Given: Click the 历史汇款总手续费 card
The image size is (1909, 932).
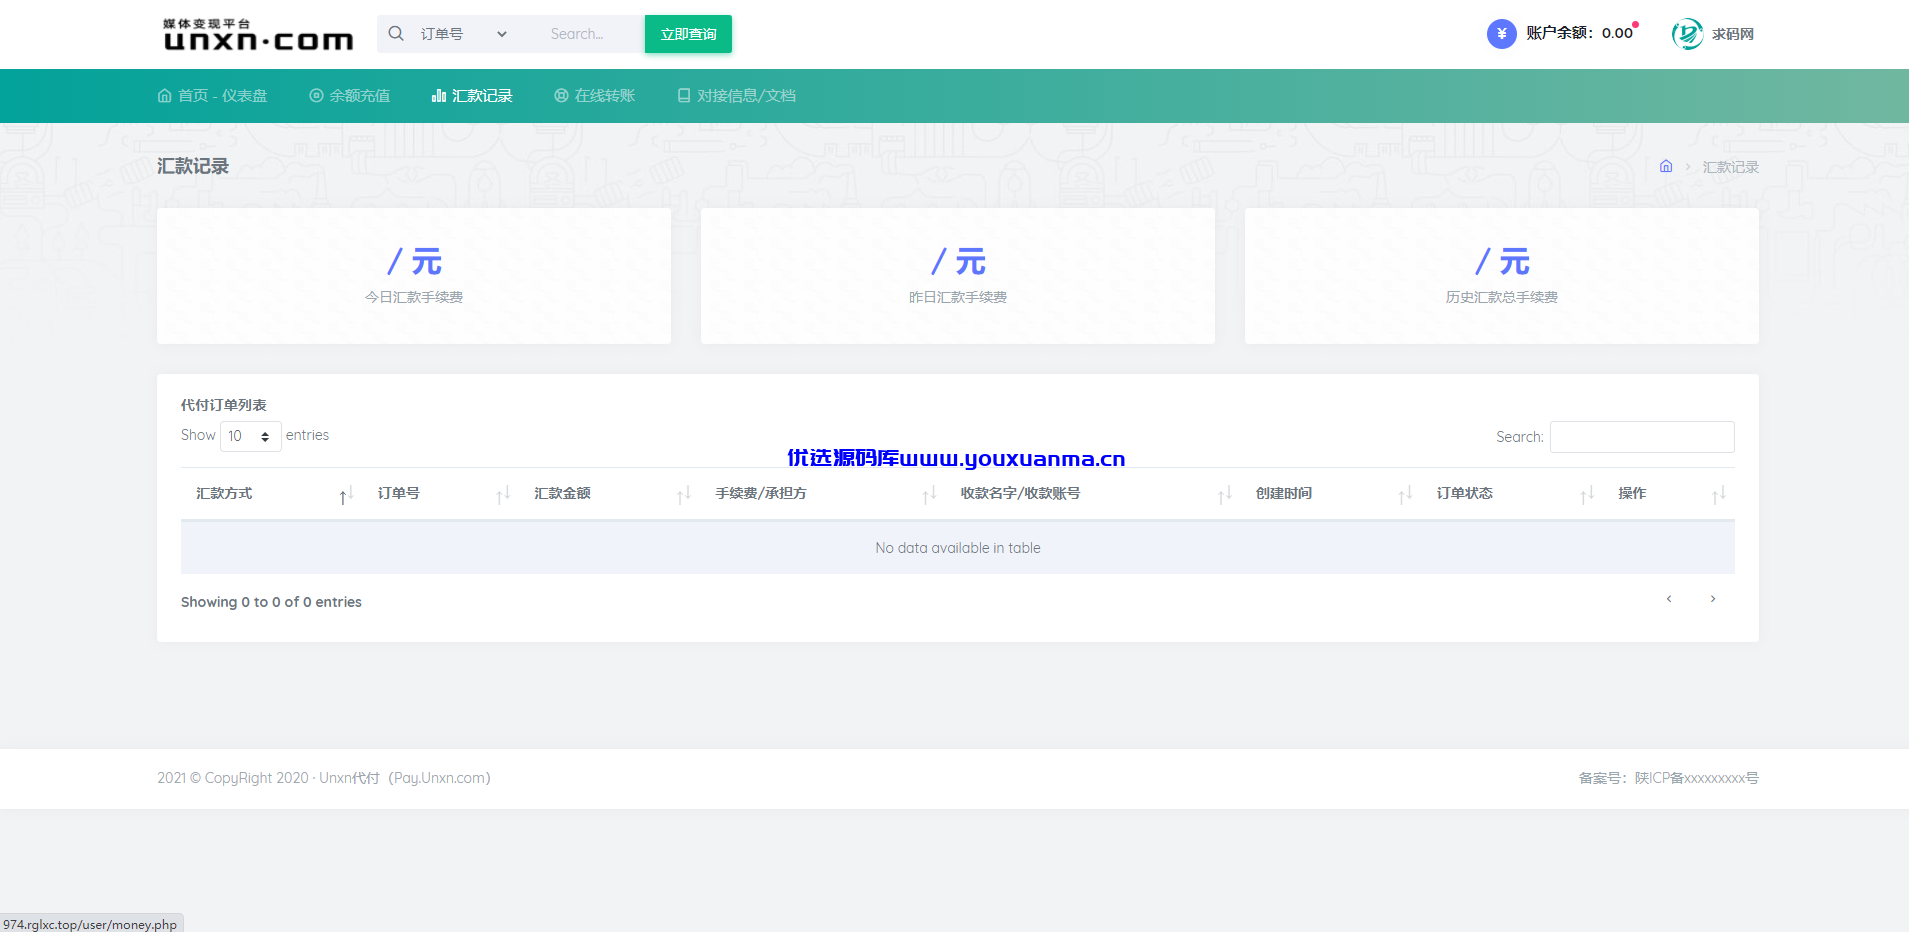Looking at the screenshot, I should (x=1502, y=276).
